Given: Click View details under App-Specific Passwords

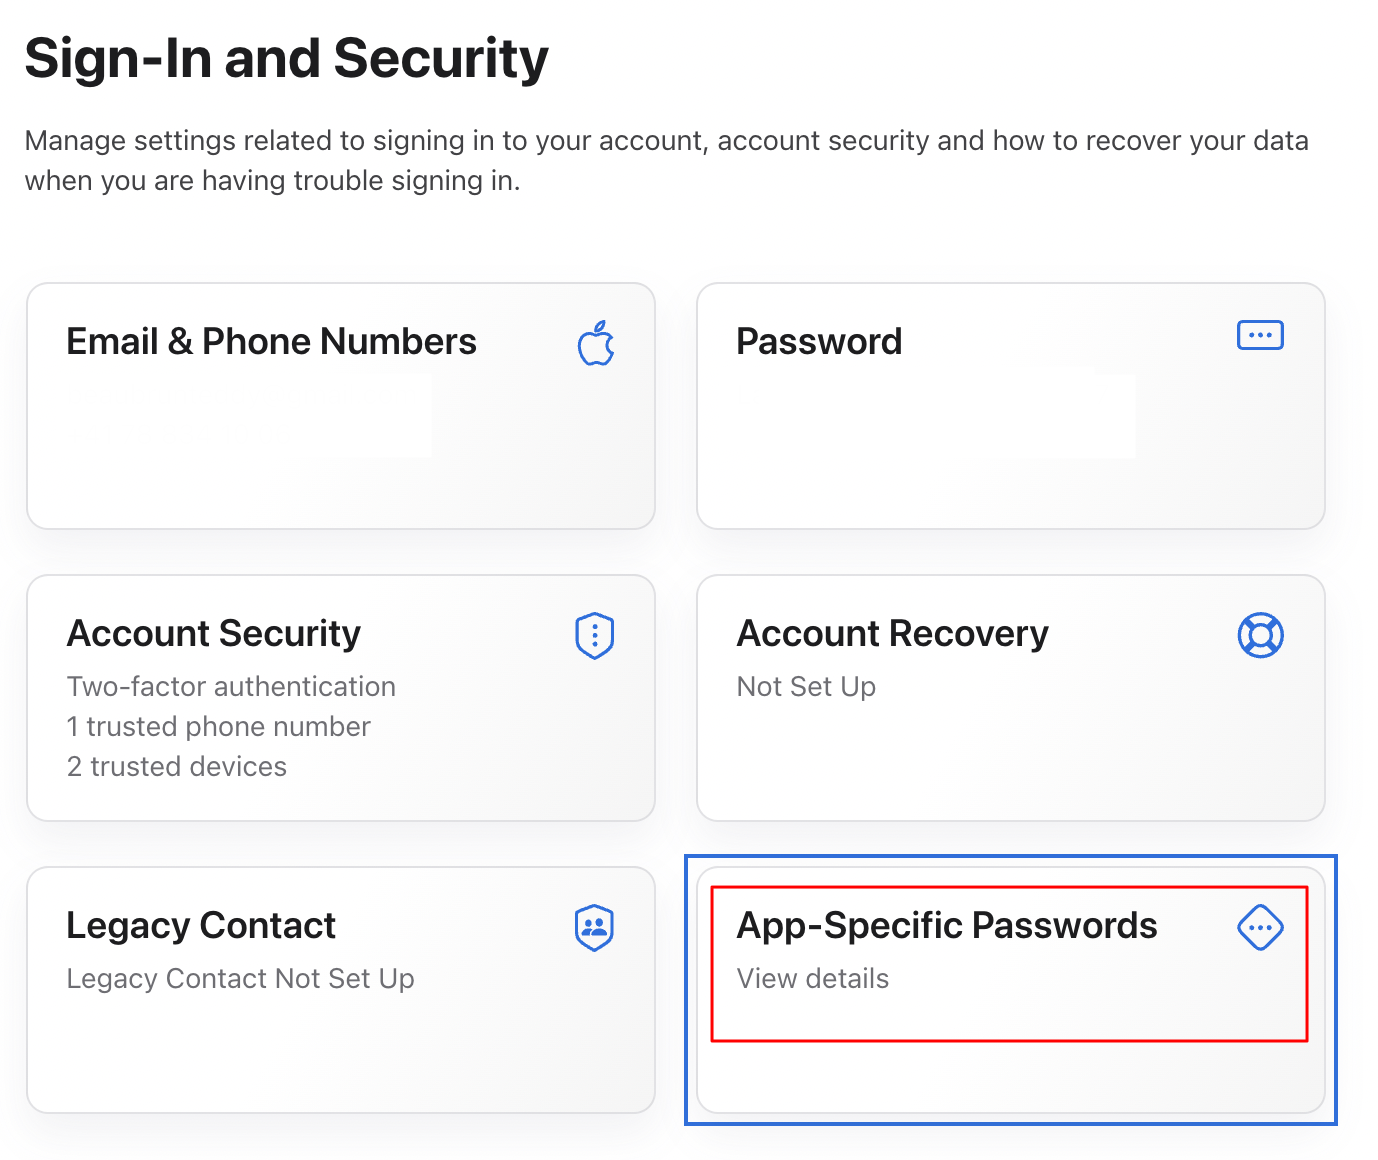Looking at the screenshot, I should pyautogui.click(x=812, y=979).
